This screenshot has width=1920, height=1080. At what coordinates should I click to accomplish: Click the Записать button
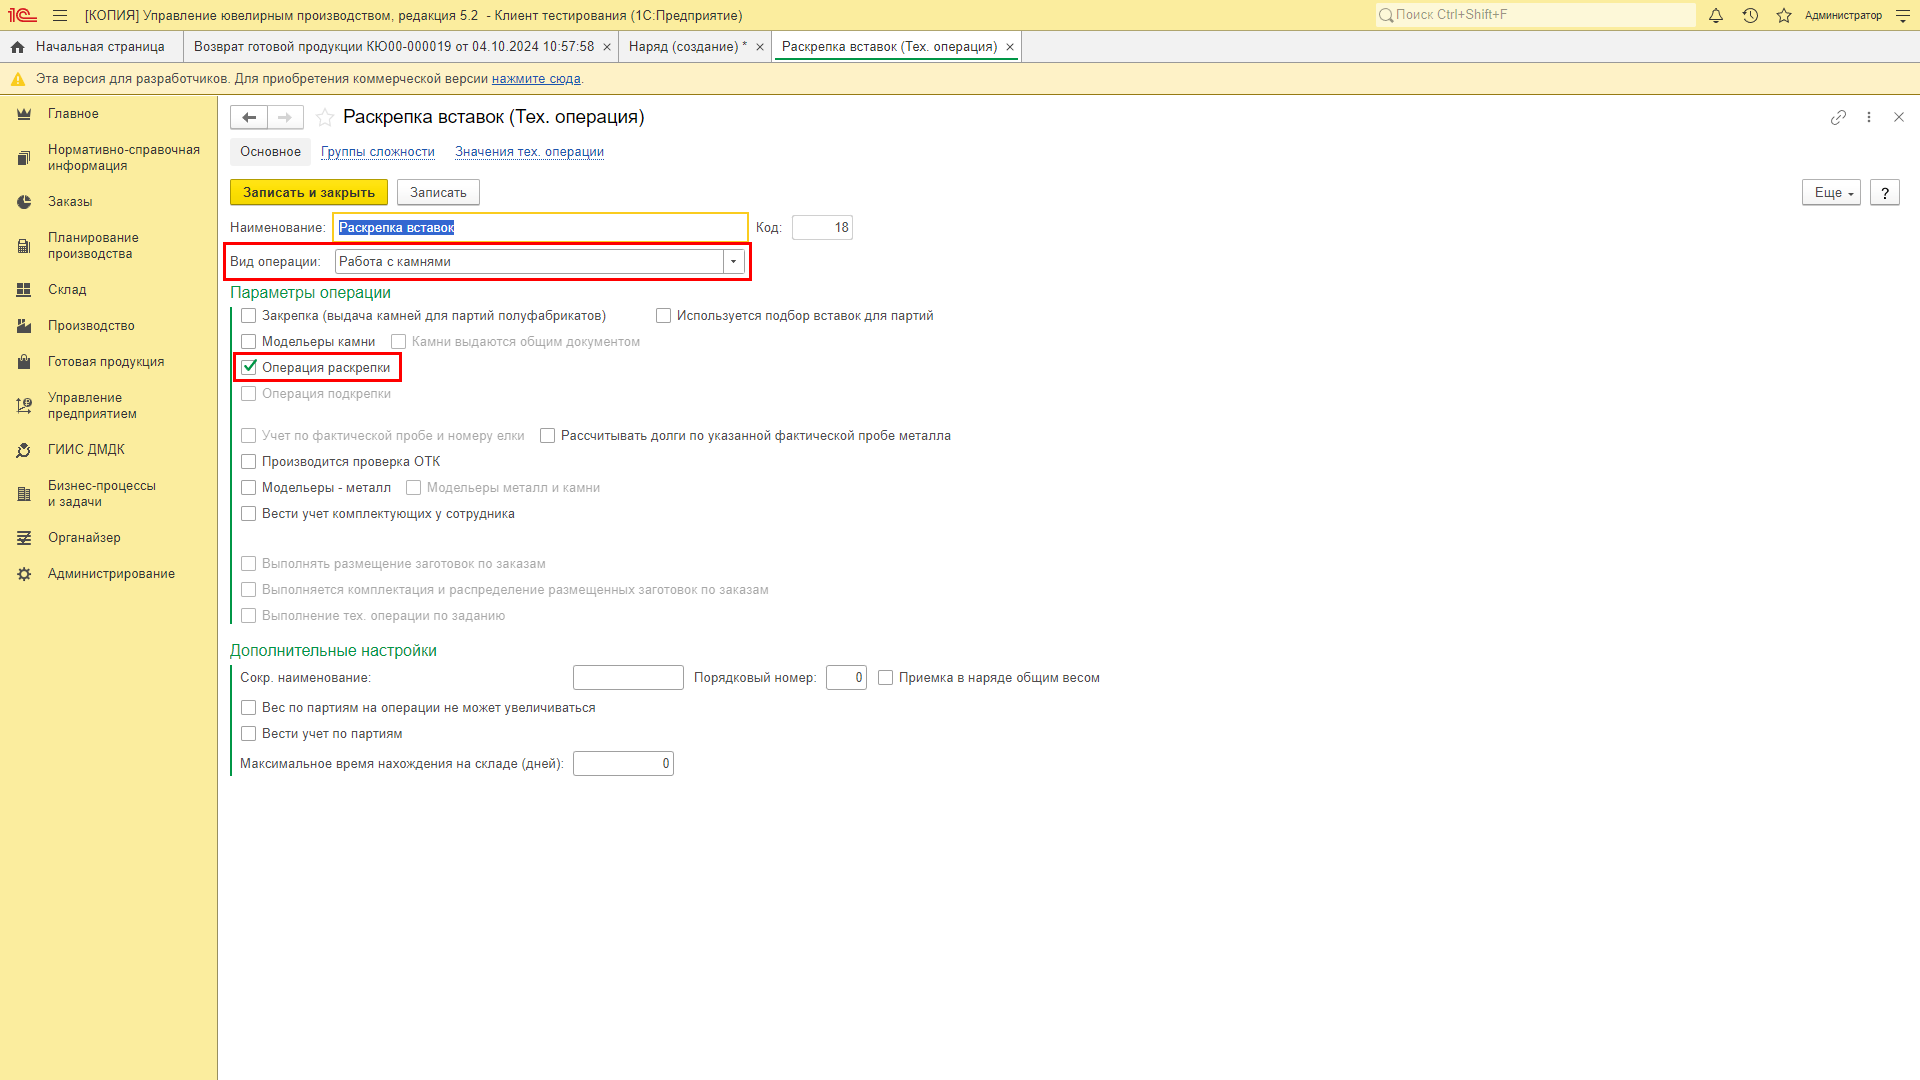coord(438,193)
